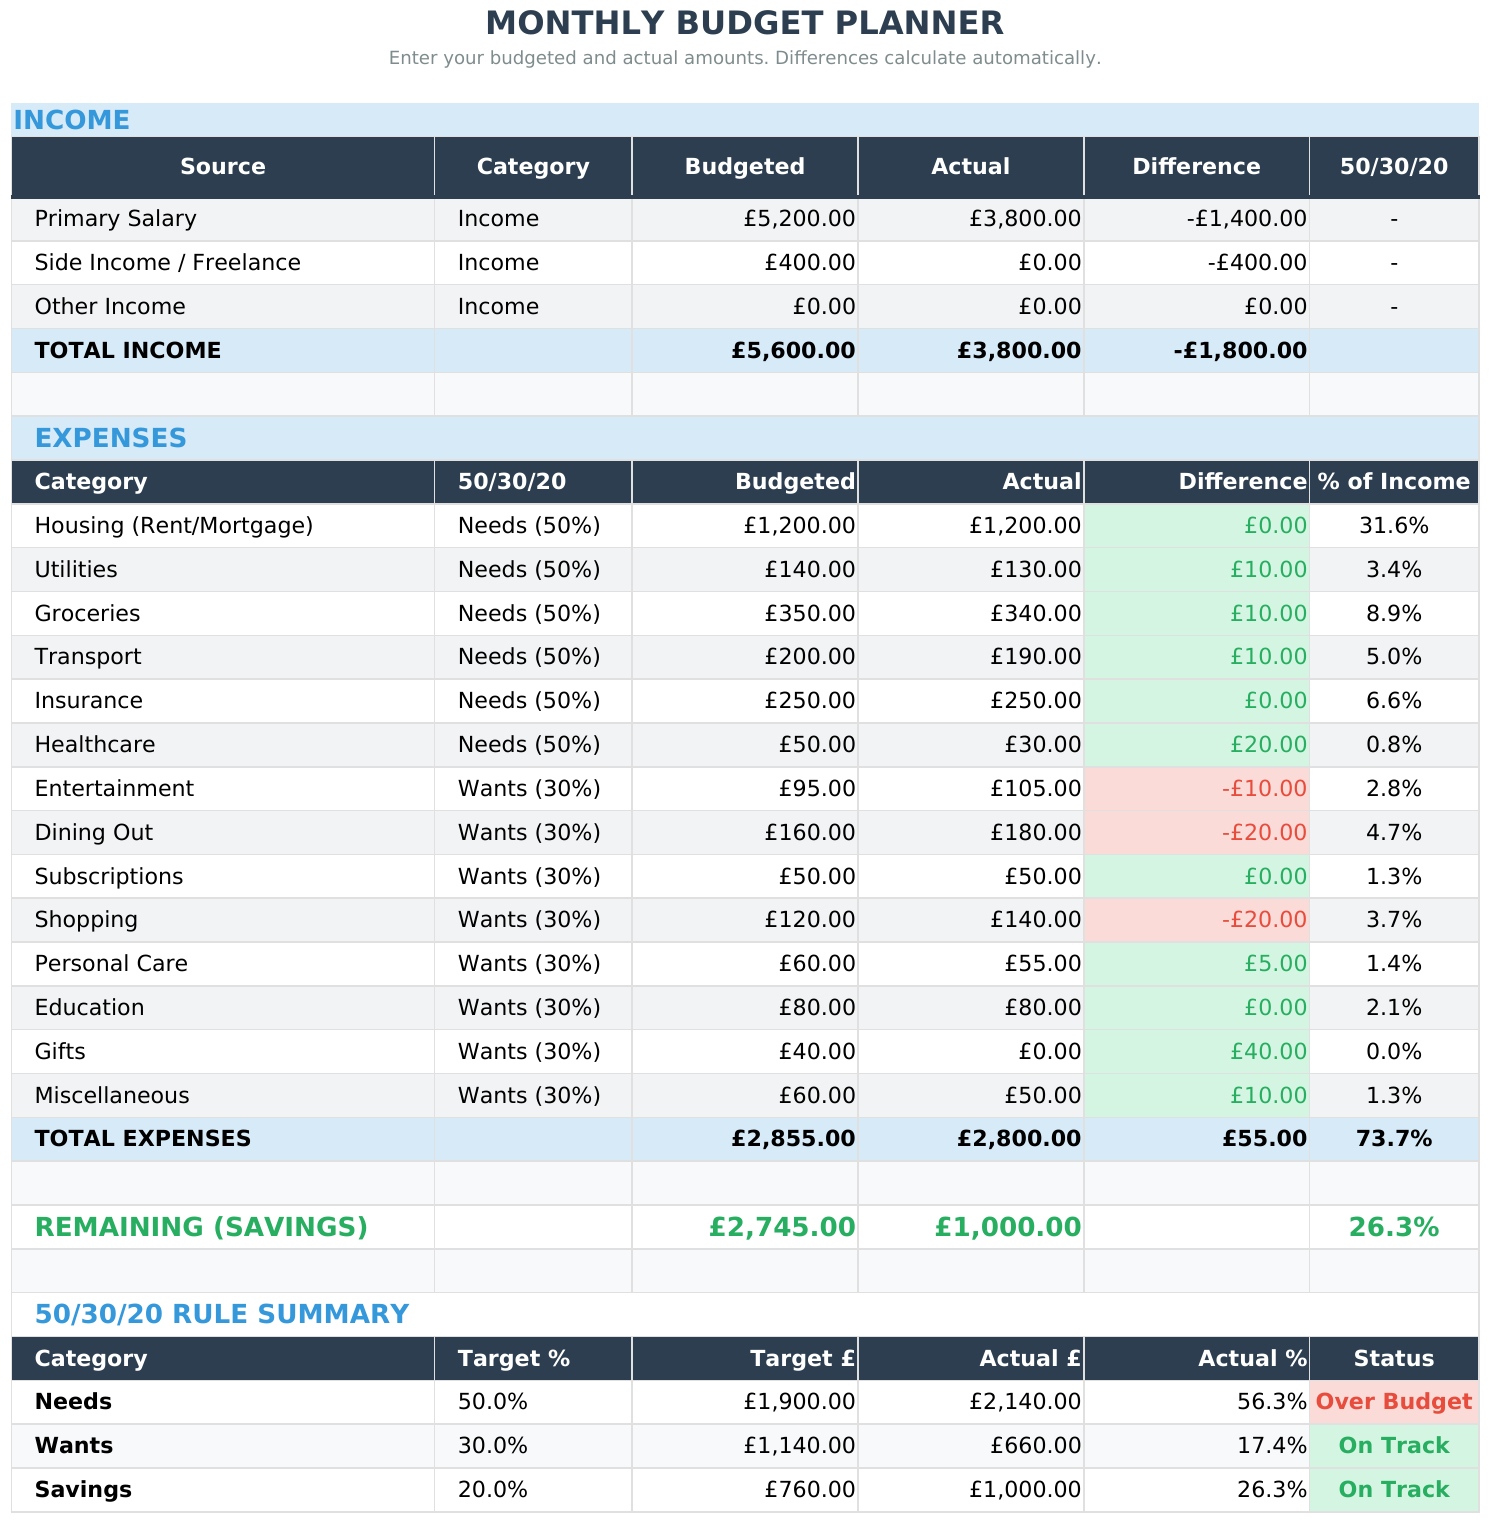Select total expenses actual £2,800.00

(x=971, y=1139)
